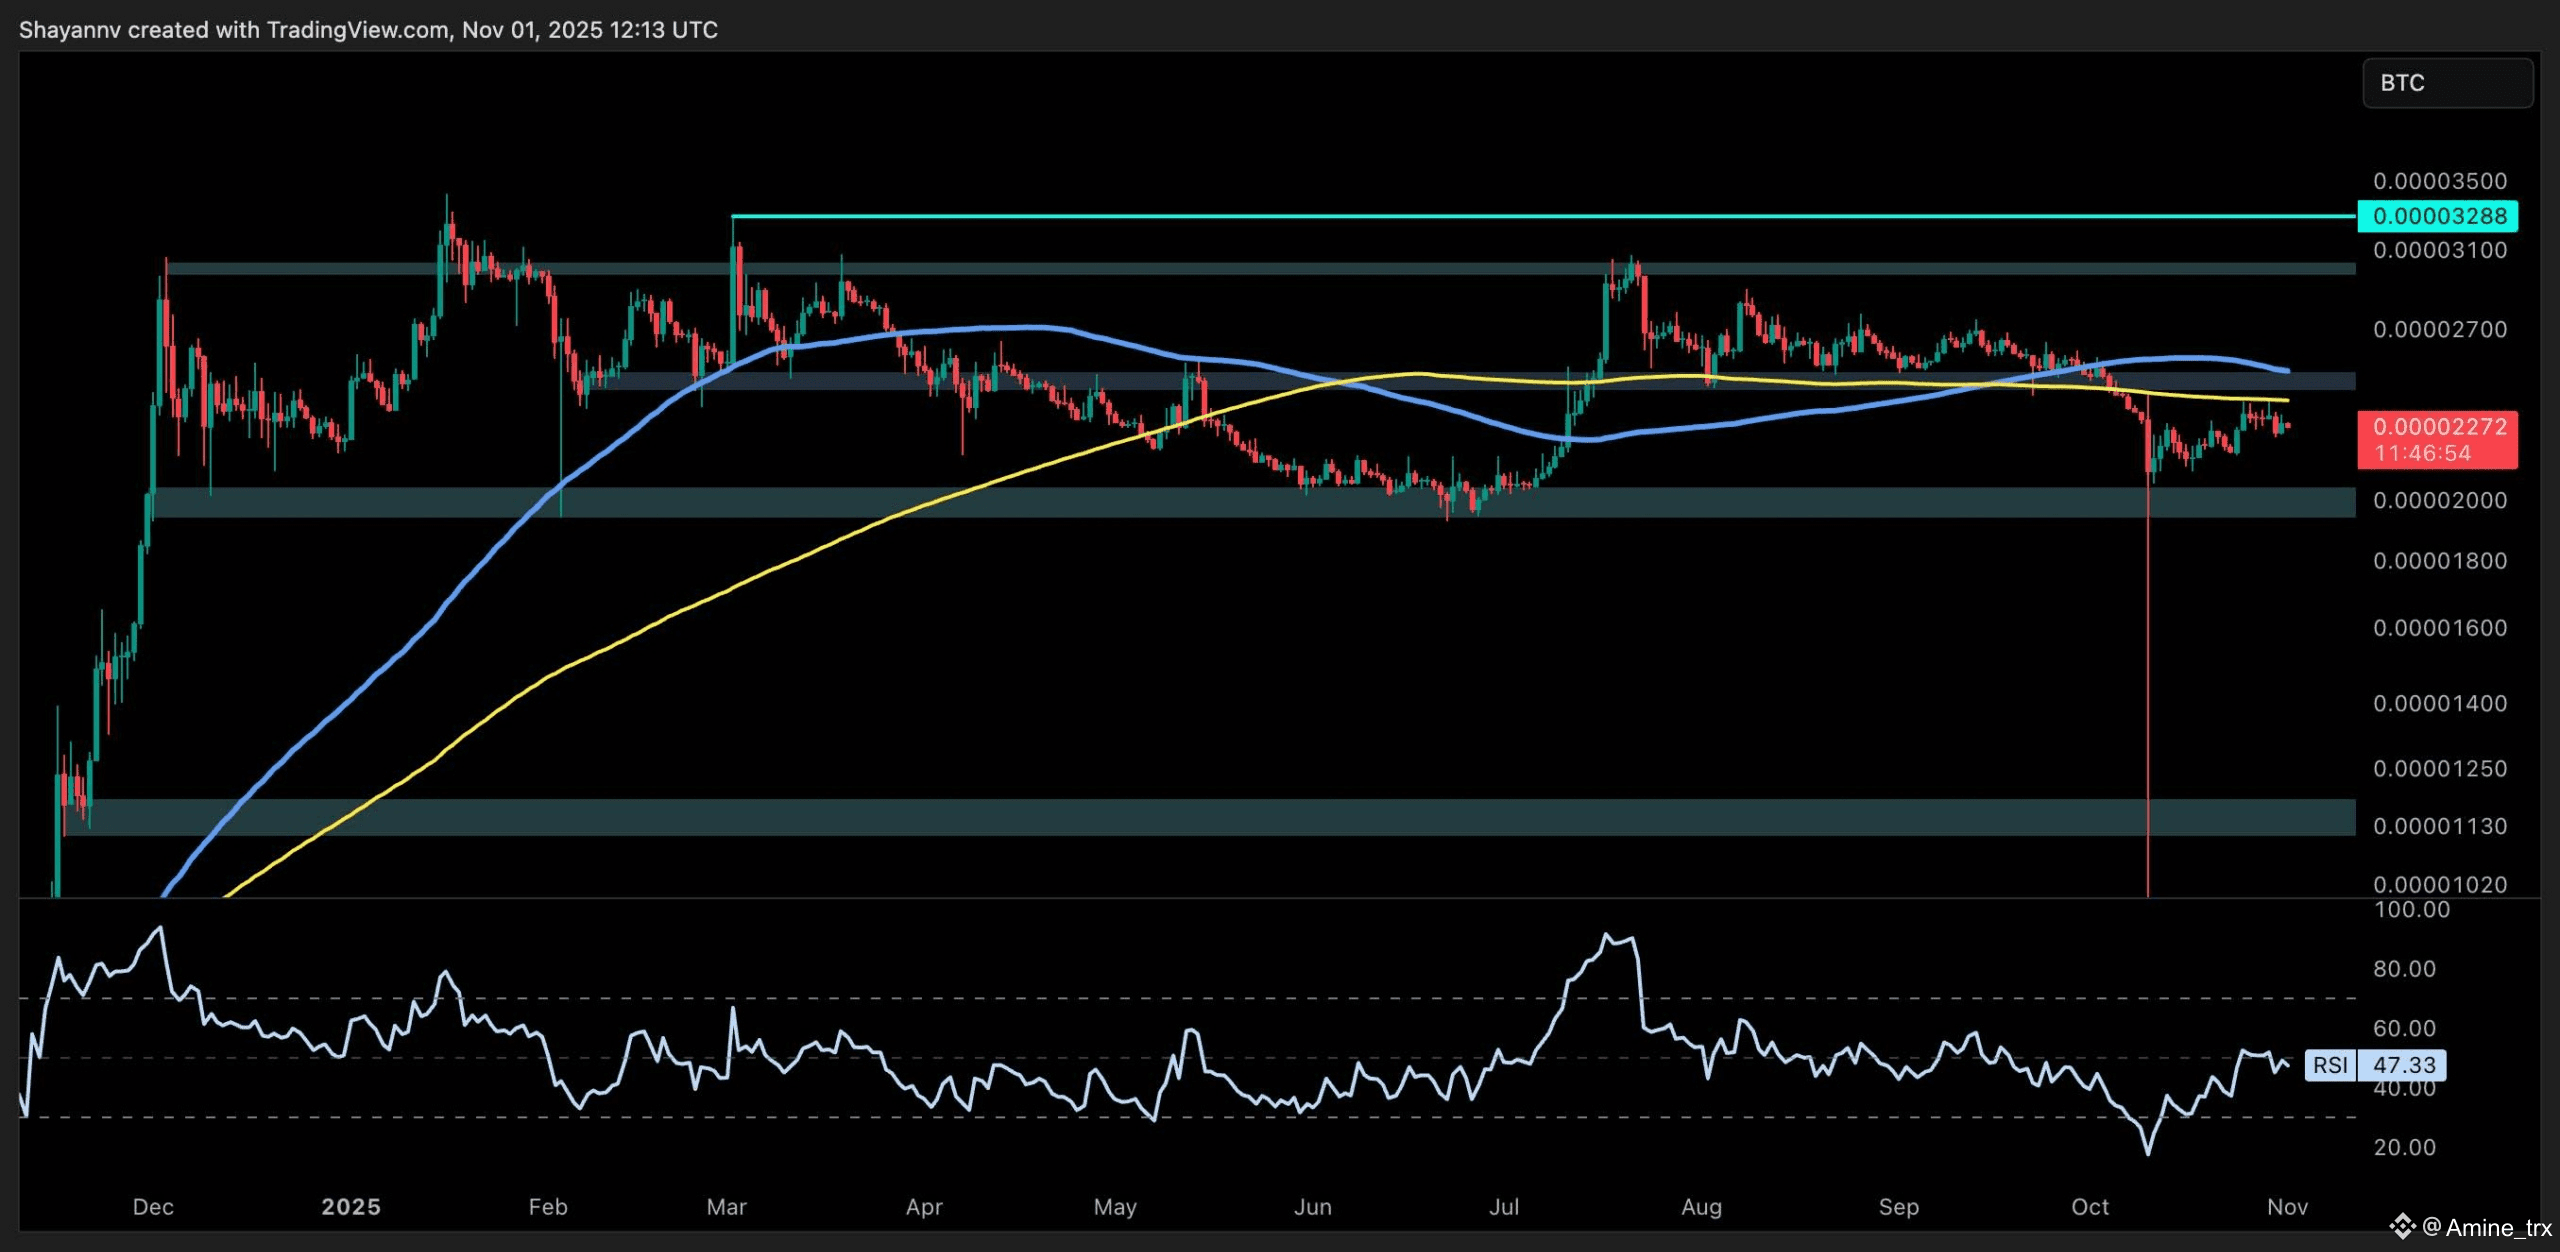Click the Apr month marker on time axis

(923, 1207)
